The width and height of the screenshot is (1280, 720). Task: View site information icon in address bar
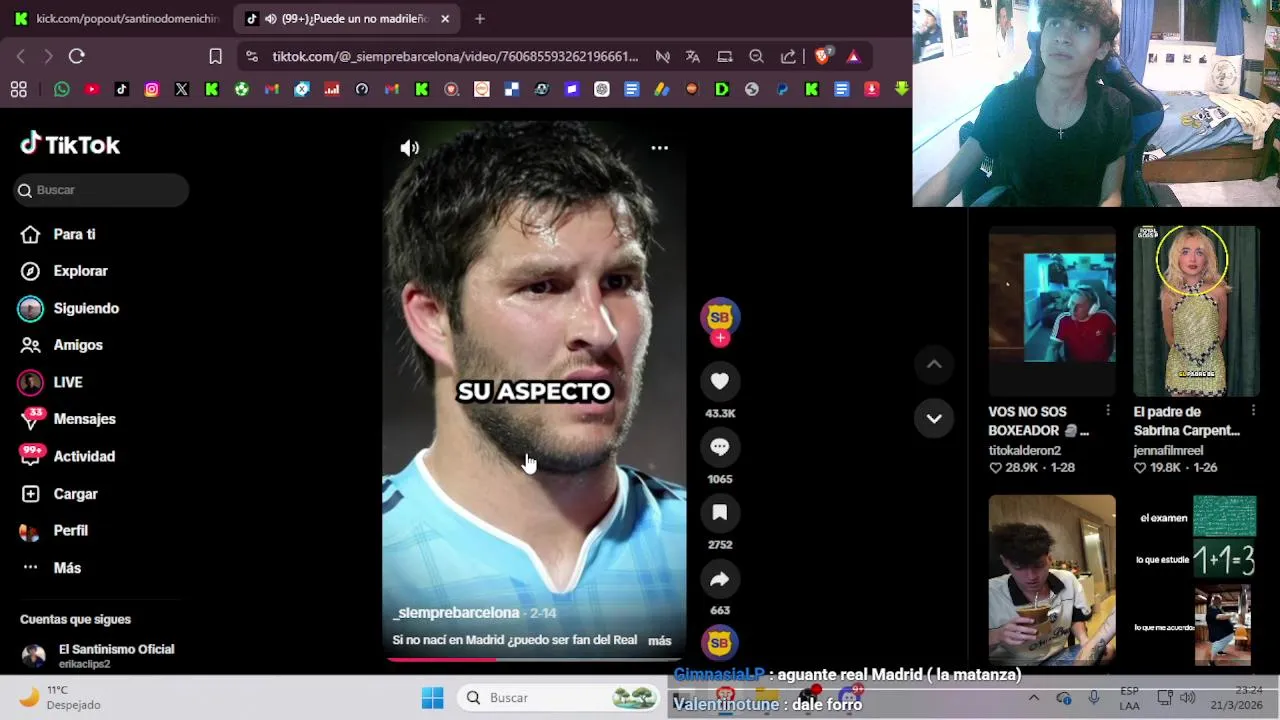251,57
